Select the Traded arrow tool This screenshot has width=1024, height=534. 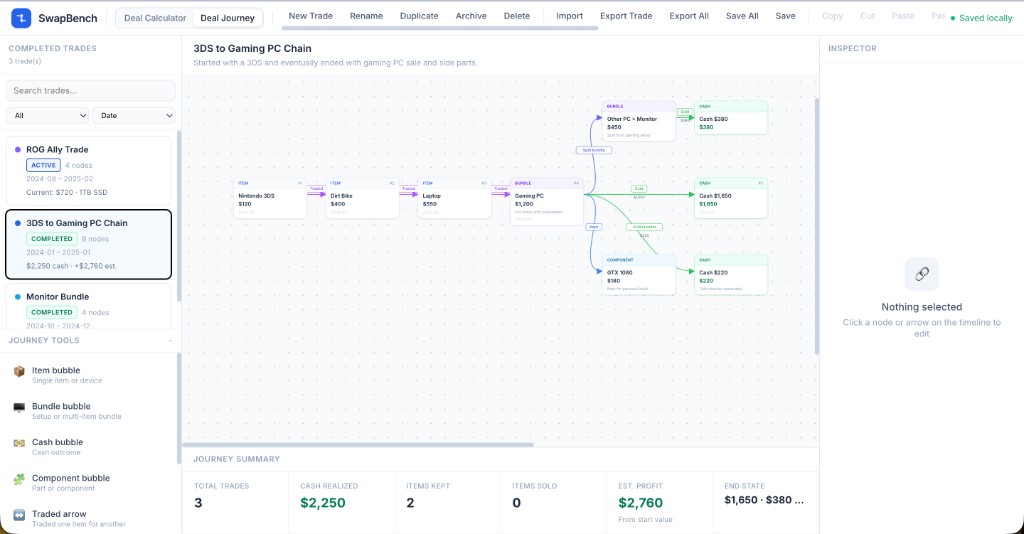click(89, 518)
